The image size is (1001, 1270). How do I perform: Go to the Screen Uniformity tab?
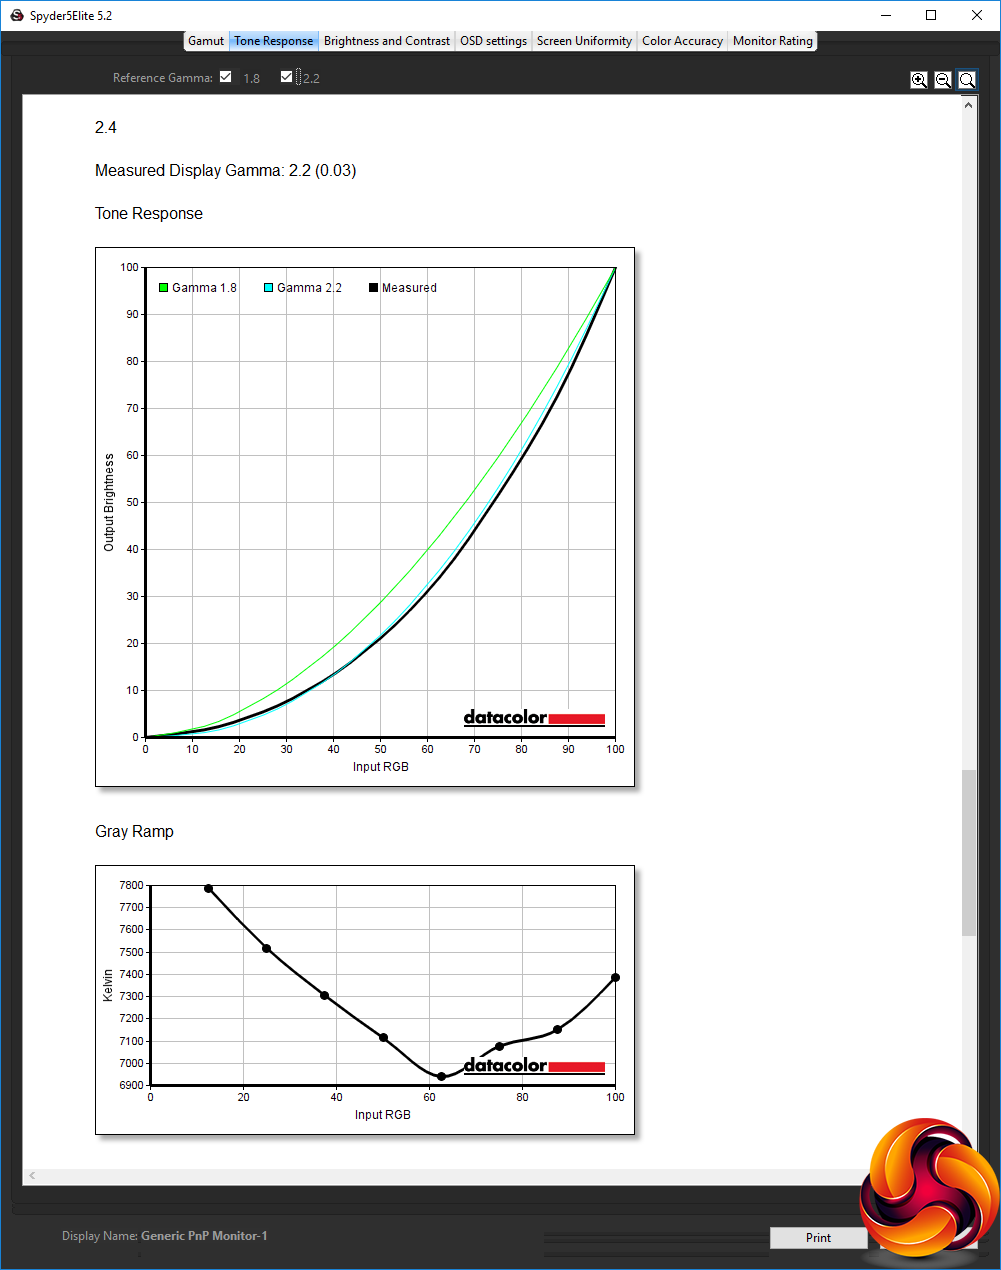click(584, 41)
